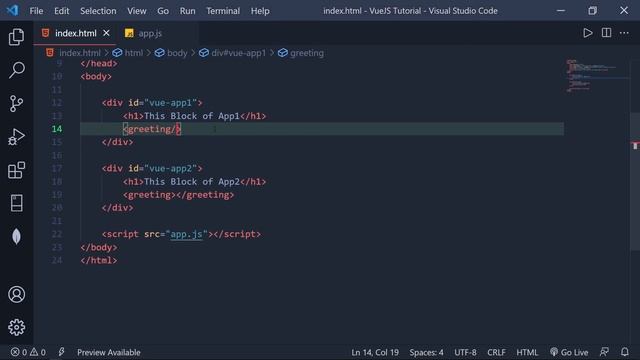Click the feedback icon in status bar
The width and height of the screenshot is (640, 360).
(604, 352)
